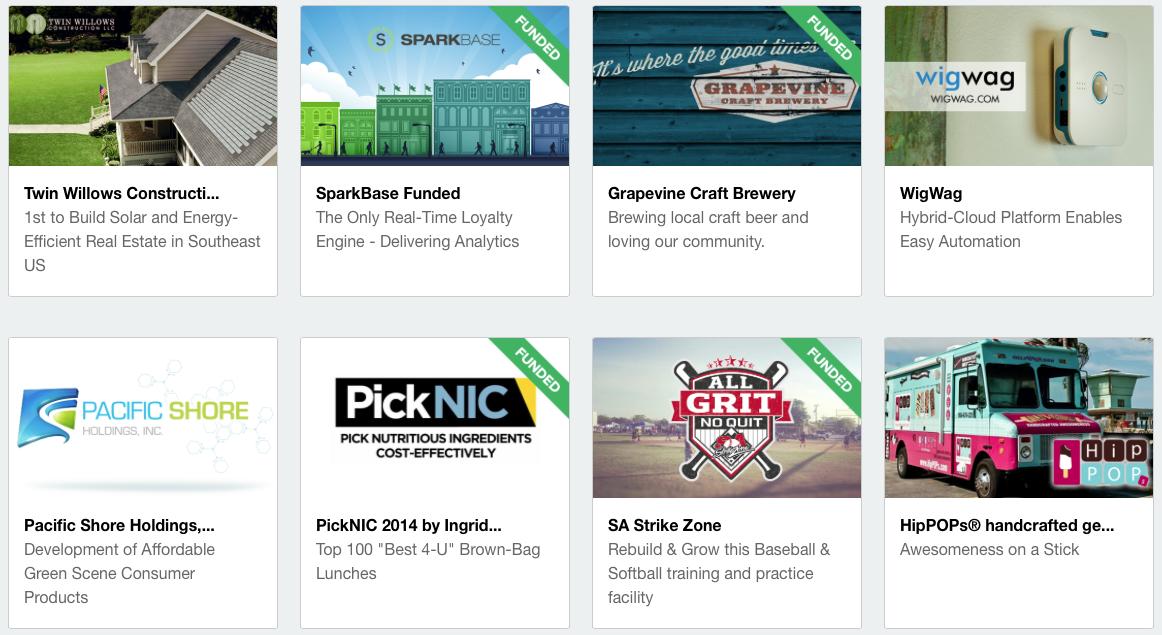
Task: Click the FUNDED ribbon on Grapevine card
Action: coord(829,38)
